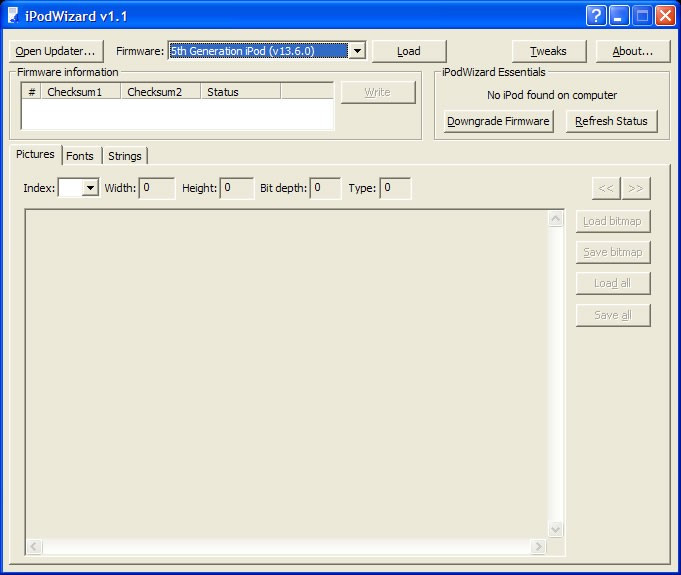The image size is (681, 575).
Task: Open the About dialog
Action: 633,51
